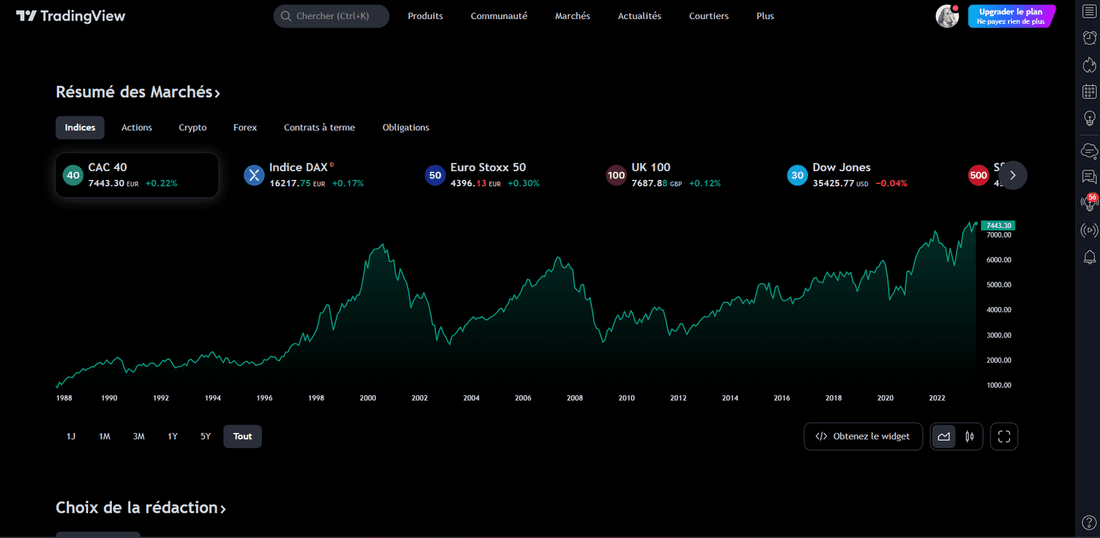Screen dimensions: 1100x538
Task: Switch to area chart style
Action: pyautogui.click(x=944, y=436)
